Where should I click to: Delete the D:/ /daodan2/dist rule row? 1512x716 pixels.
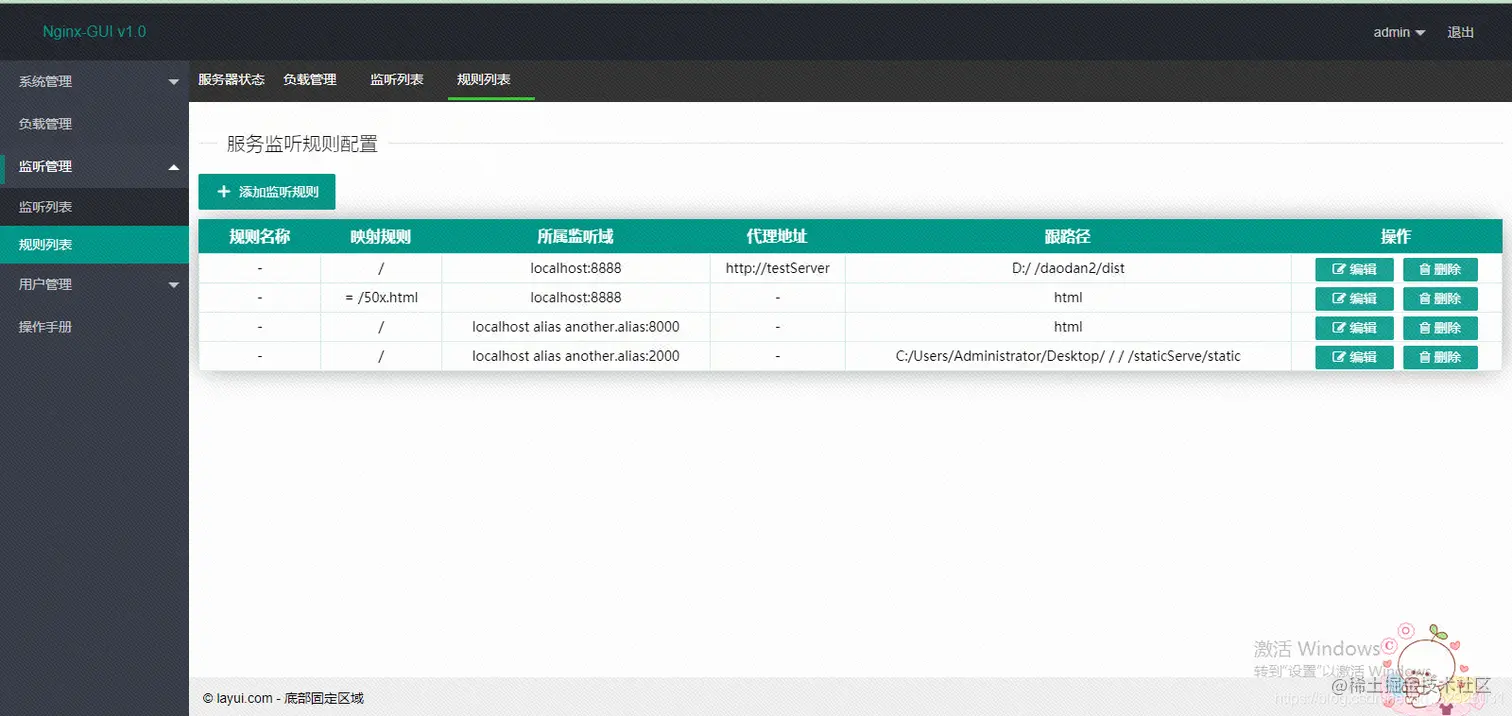pyautogui.click(x=1440, y=270)
